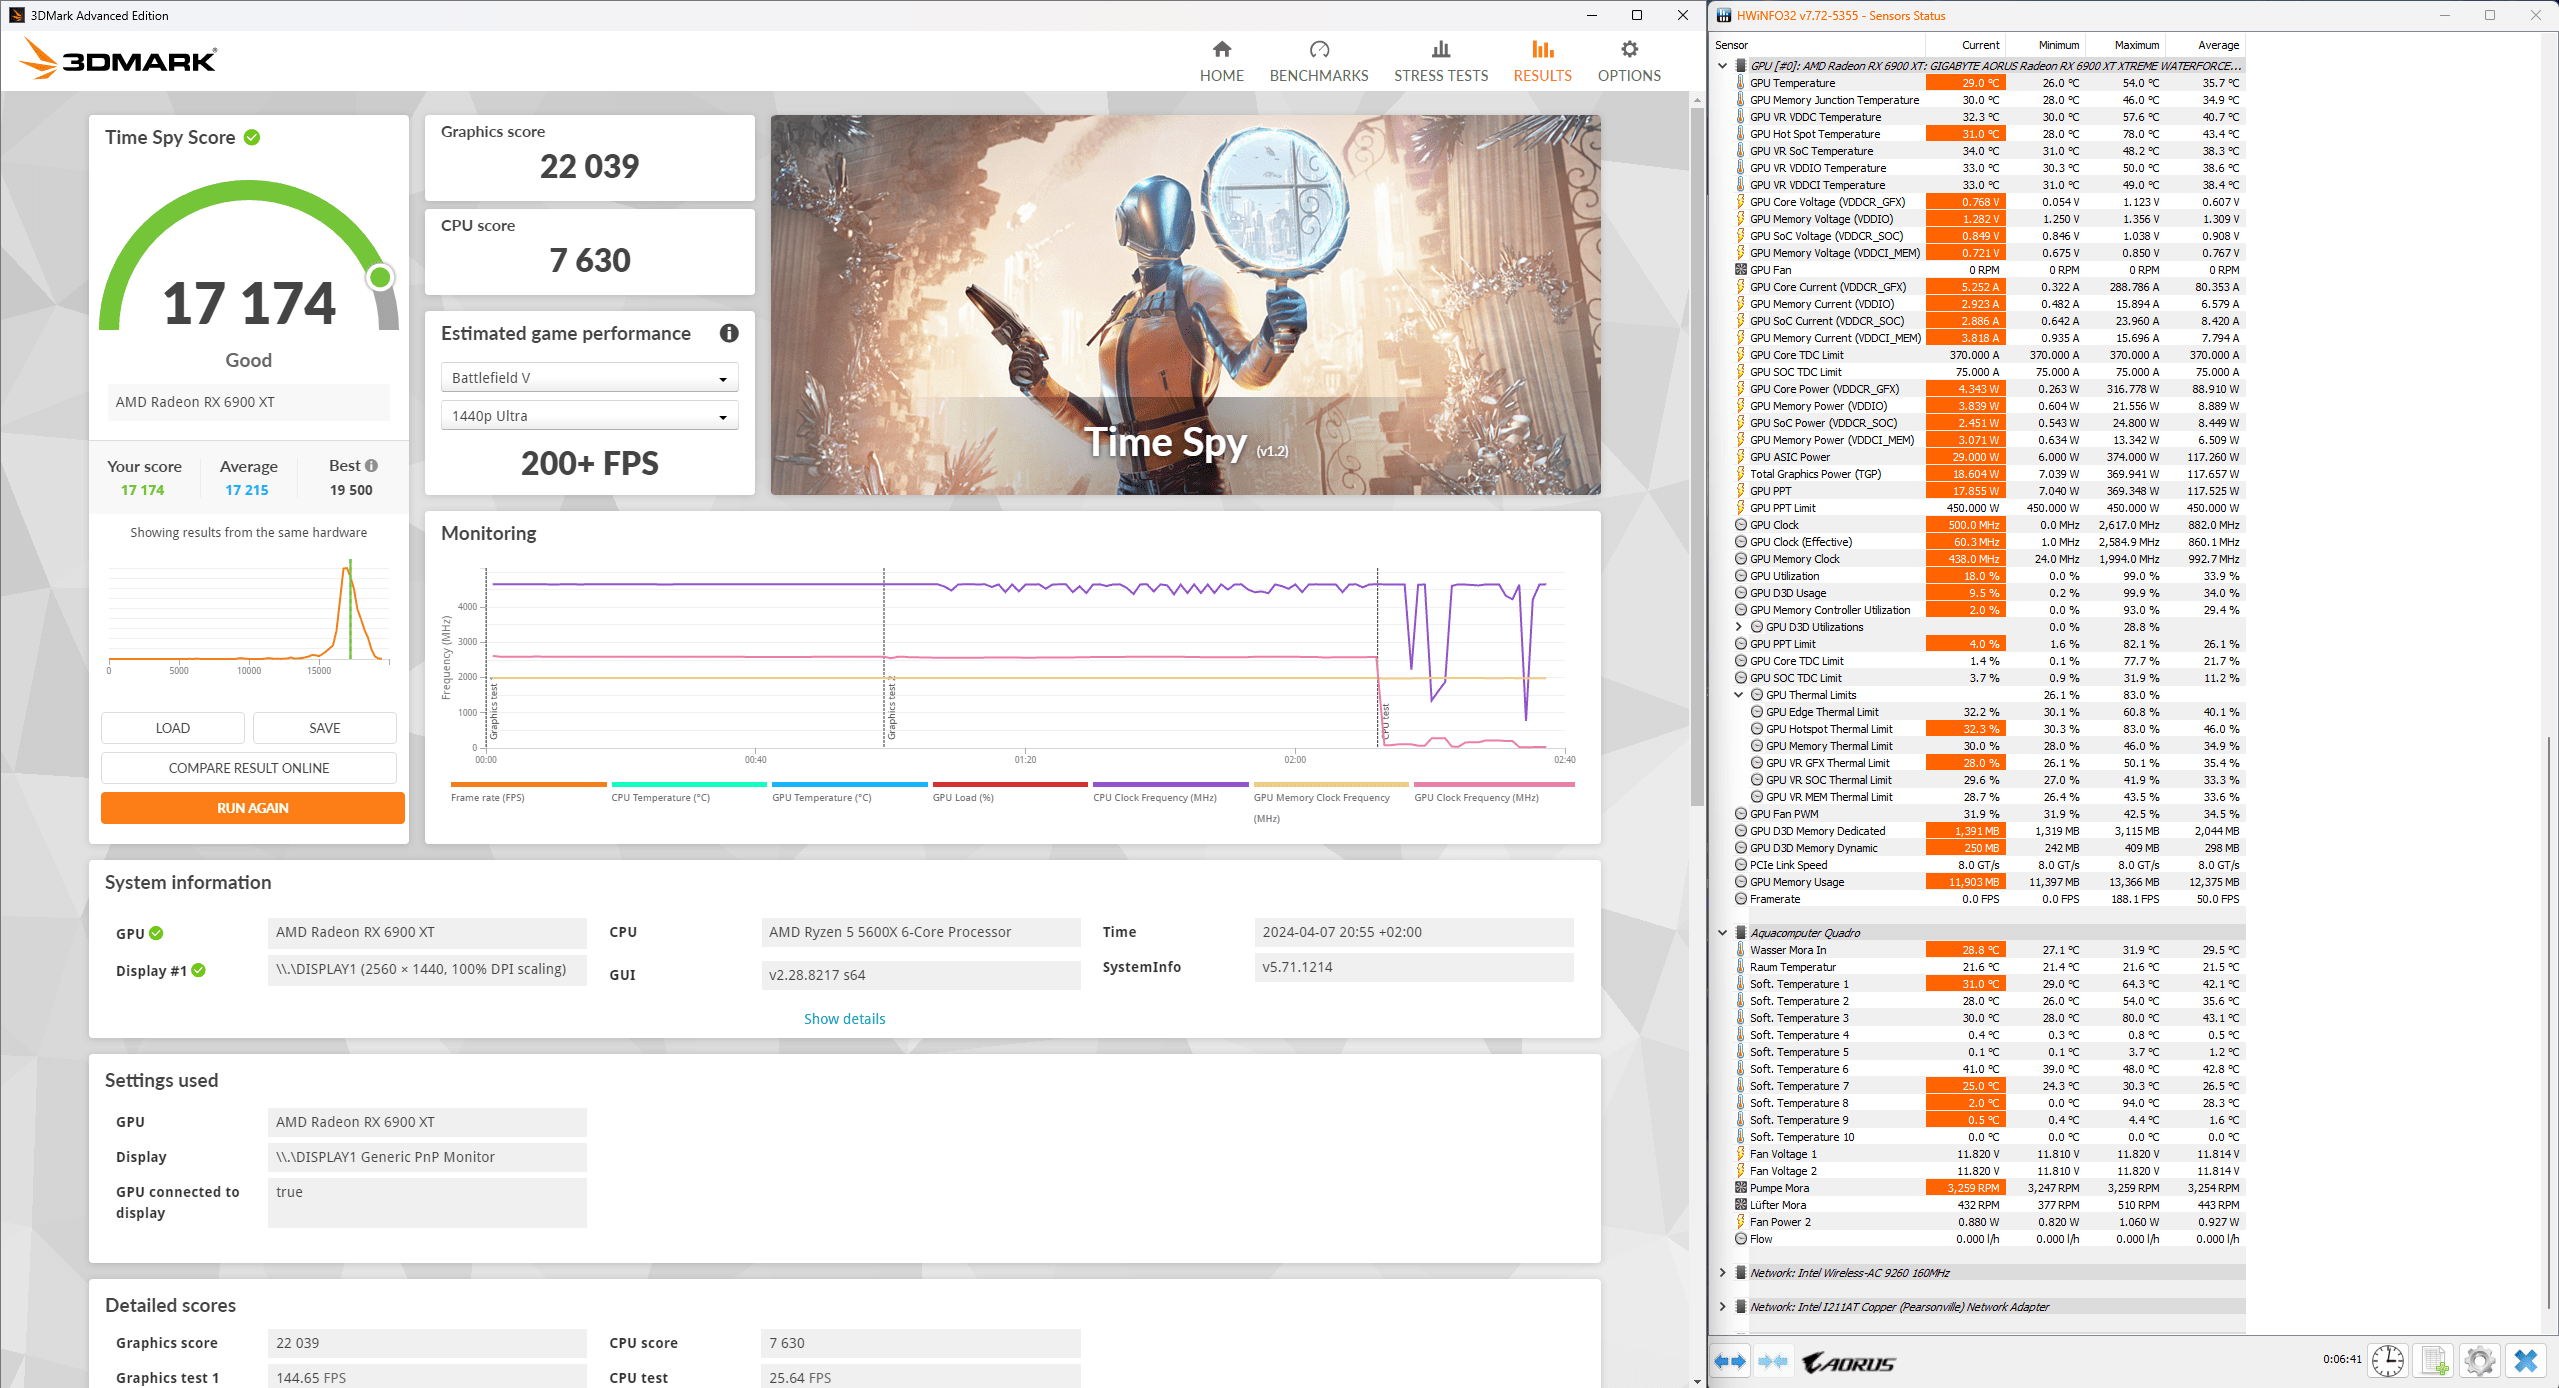Click the RUN AGAIN button
2559x1388 pixels.
(x=253, y=808)
